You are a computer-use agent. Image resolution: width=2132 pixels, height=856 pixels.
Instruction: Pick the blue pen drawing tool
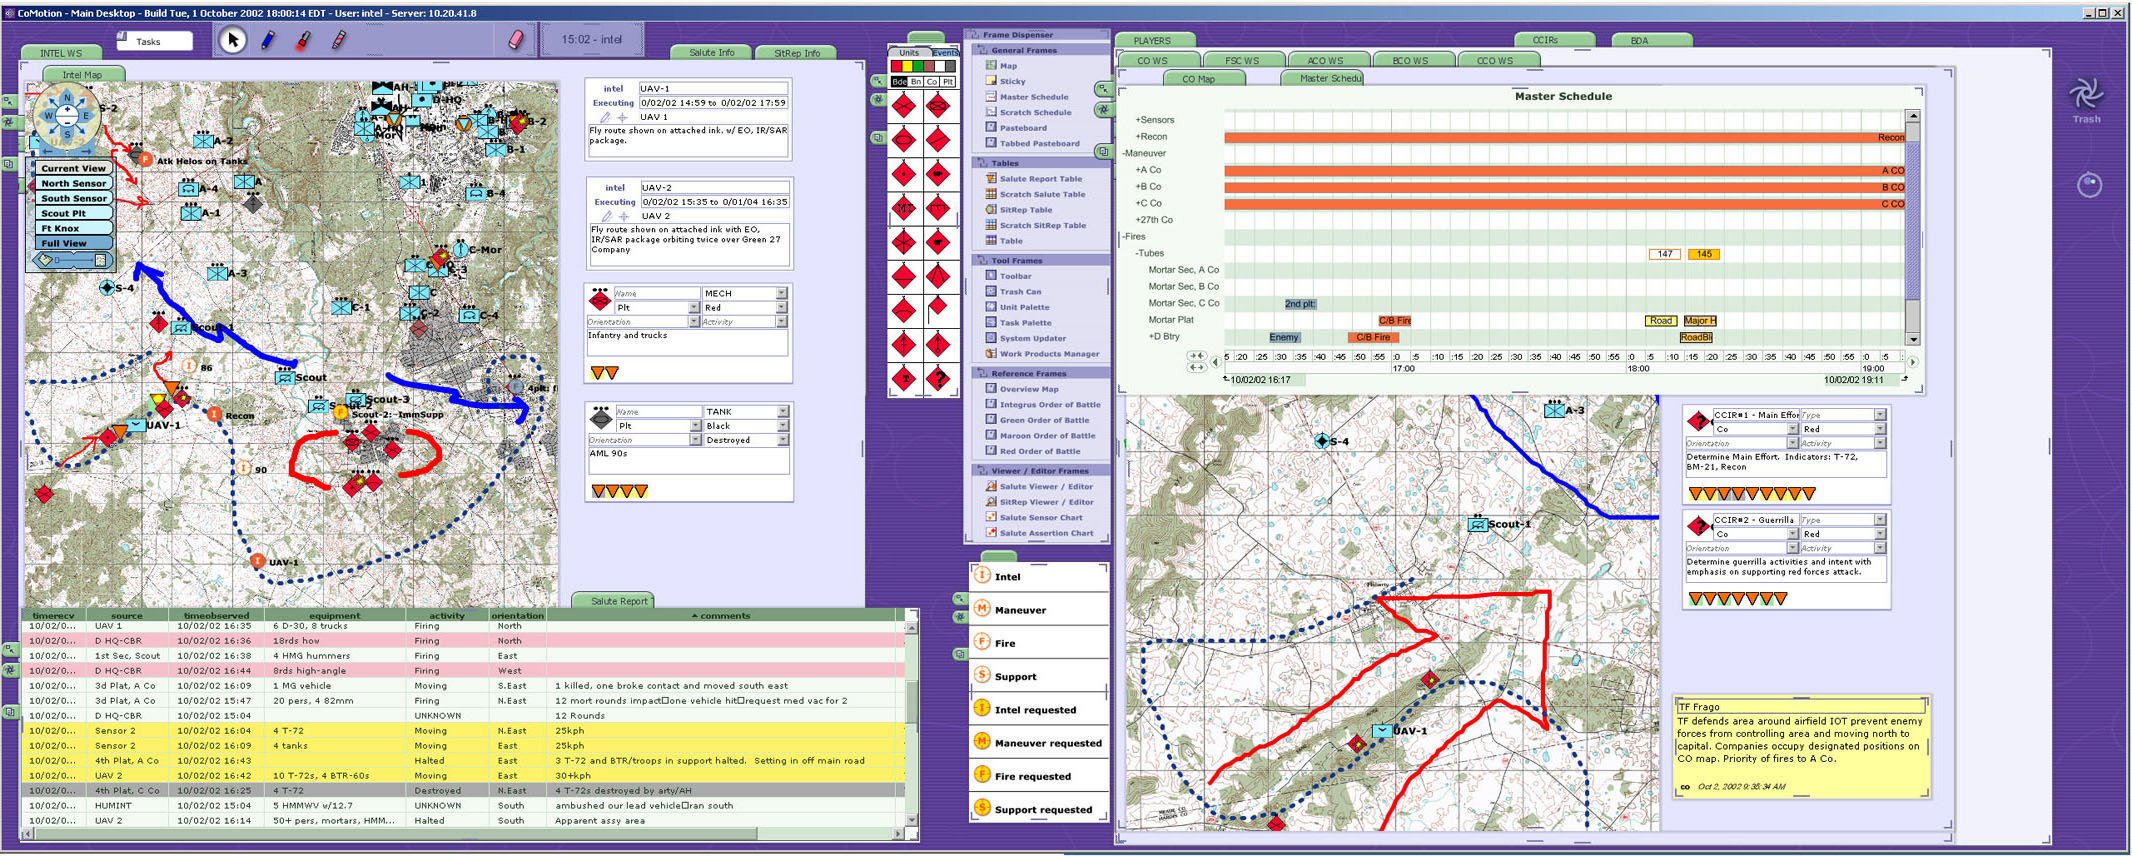(268, 40)
